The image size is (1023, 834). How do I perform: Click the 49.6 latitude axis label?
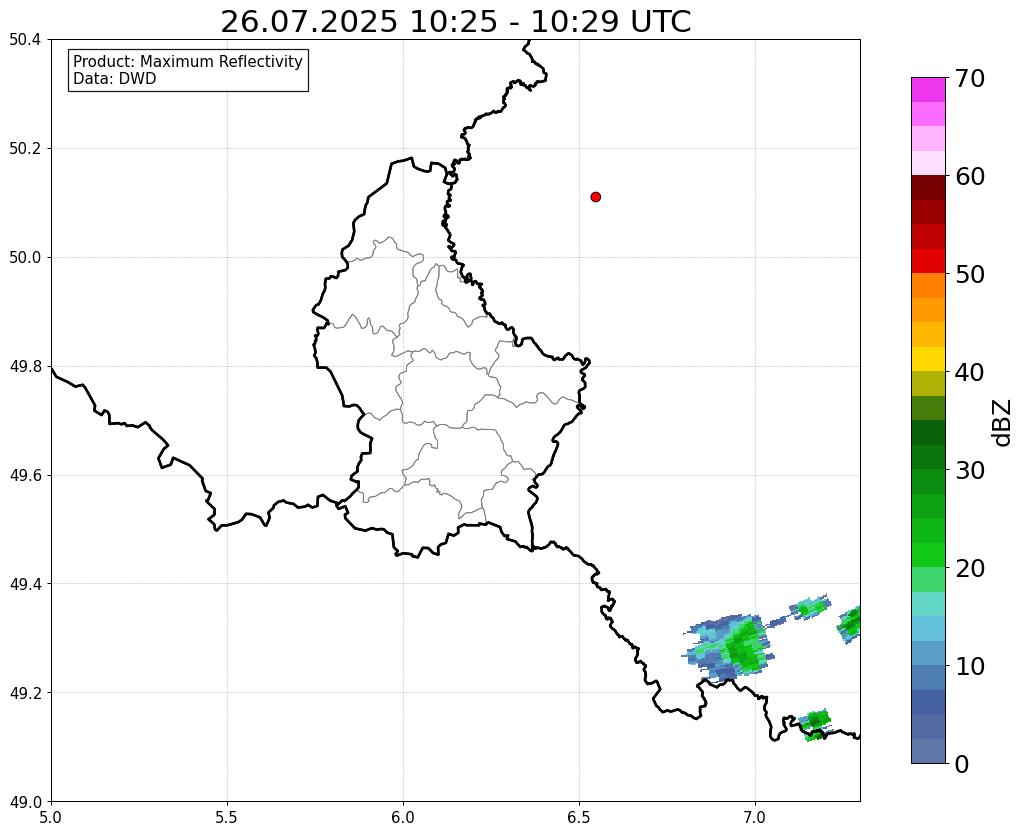pyautogui.click(x=25, y=476)
